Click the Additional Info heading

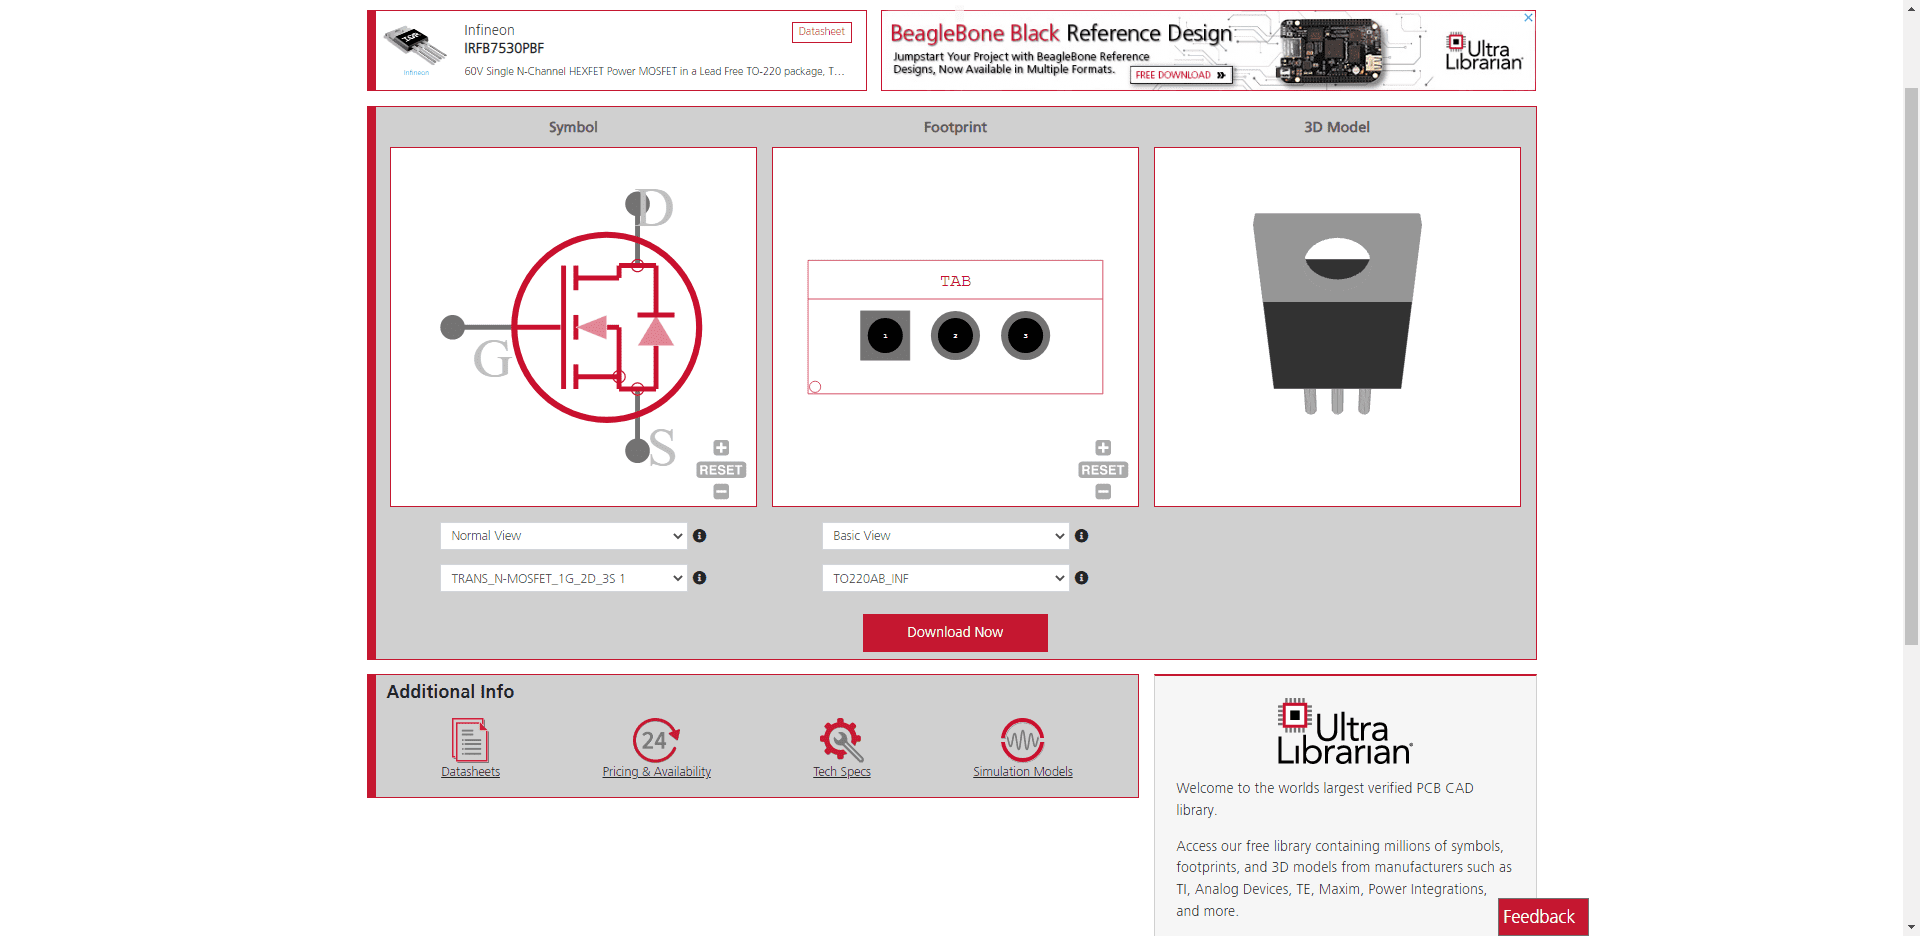(x=450, y=692)
